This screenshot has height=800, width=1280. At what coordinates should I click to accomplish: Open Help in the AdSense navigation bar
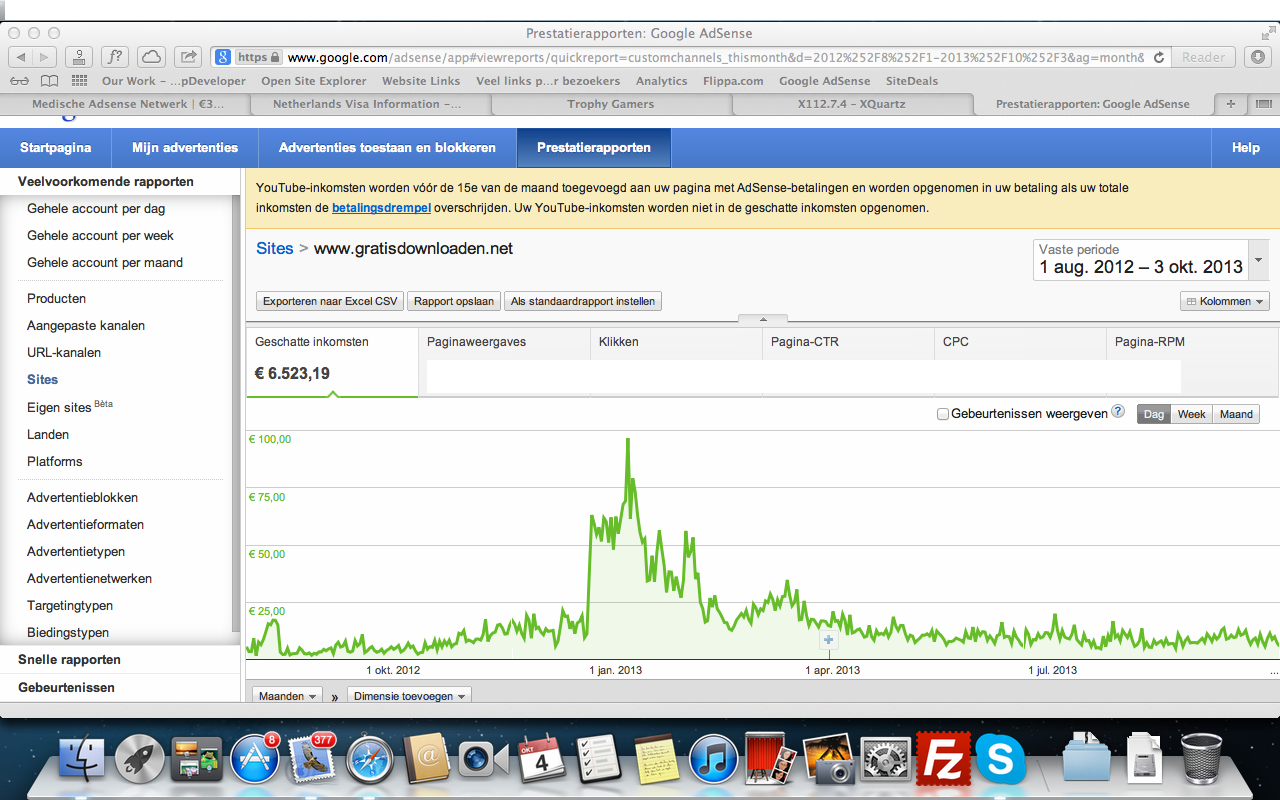[1246, 148]
